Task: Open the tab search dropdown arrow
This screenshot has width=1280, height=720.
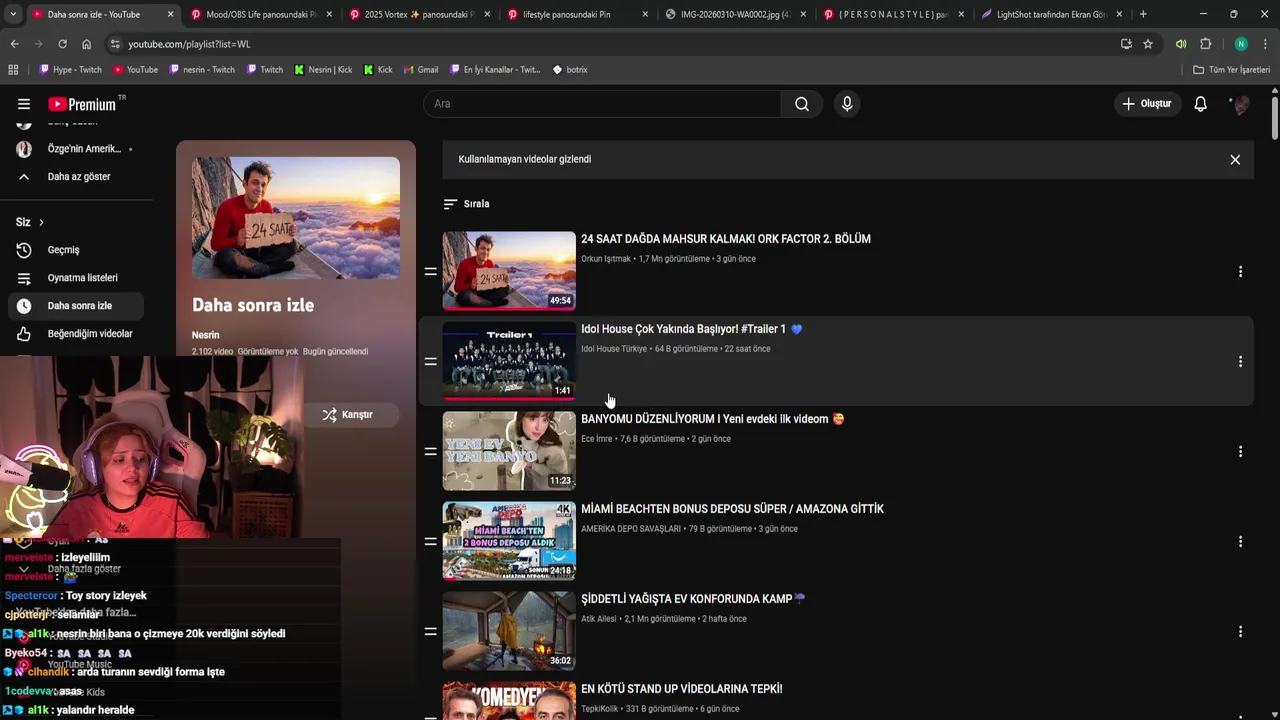Action: (12, 14)
